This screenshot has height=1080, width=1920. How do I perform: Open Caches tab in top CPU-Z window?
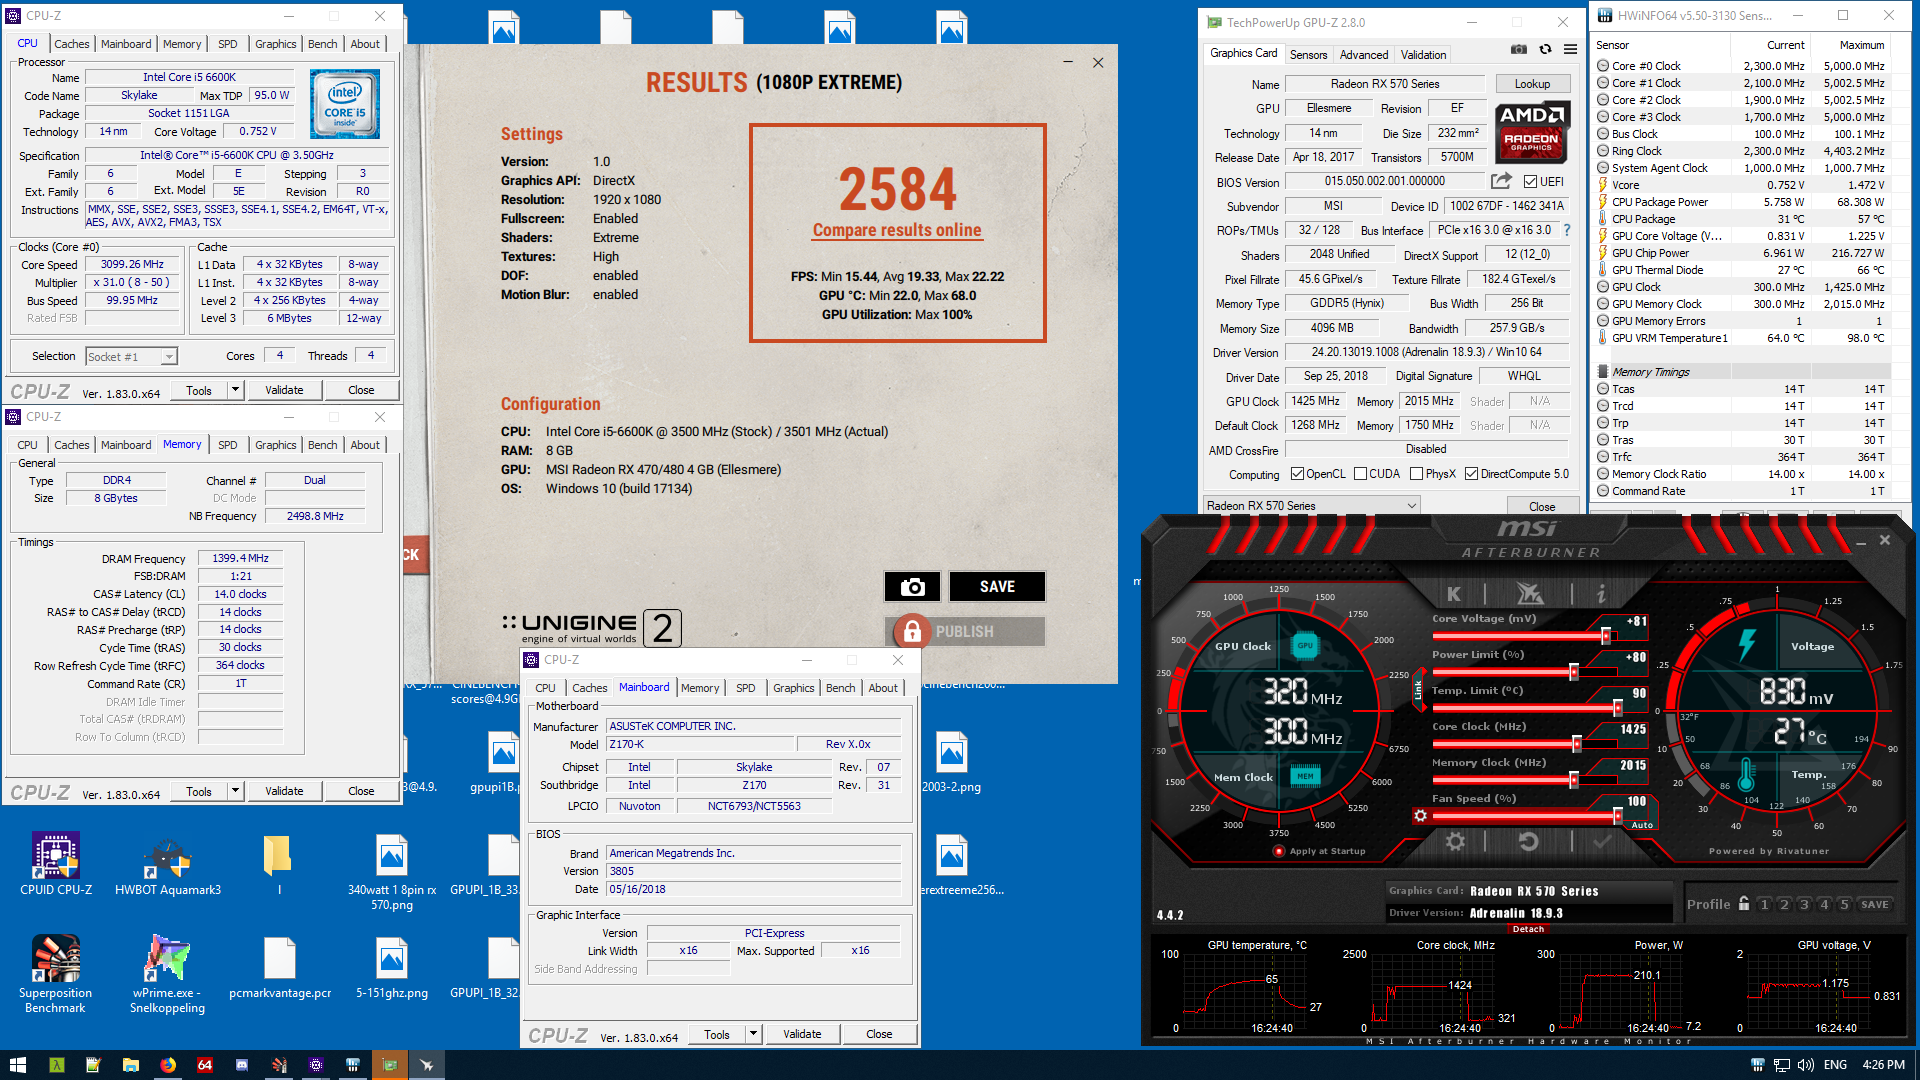tap(72, 44)
